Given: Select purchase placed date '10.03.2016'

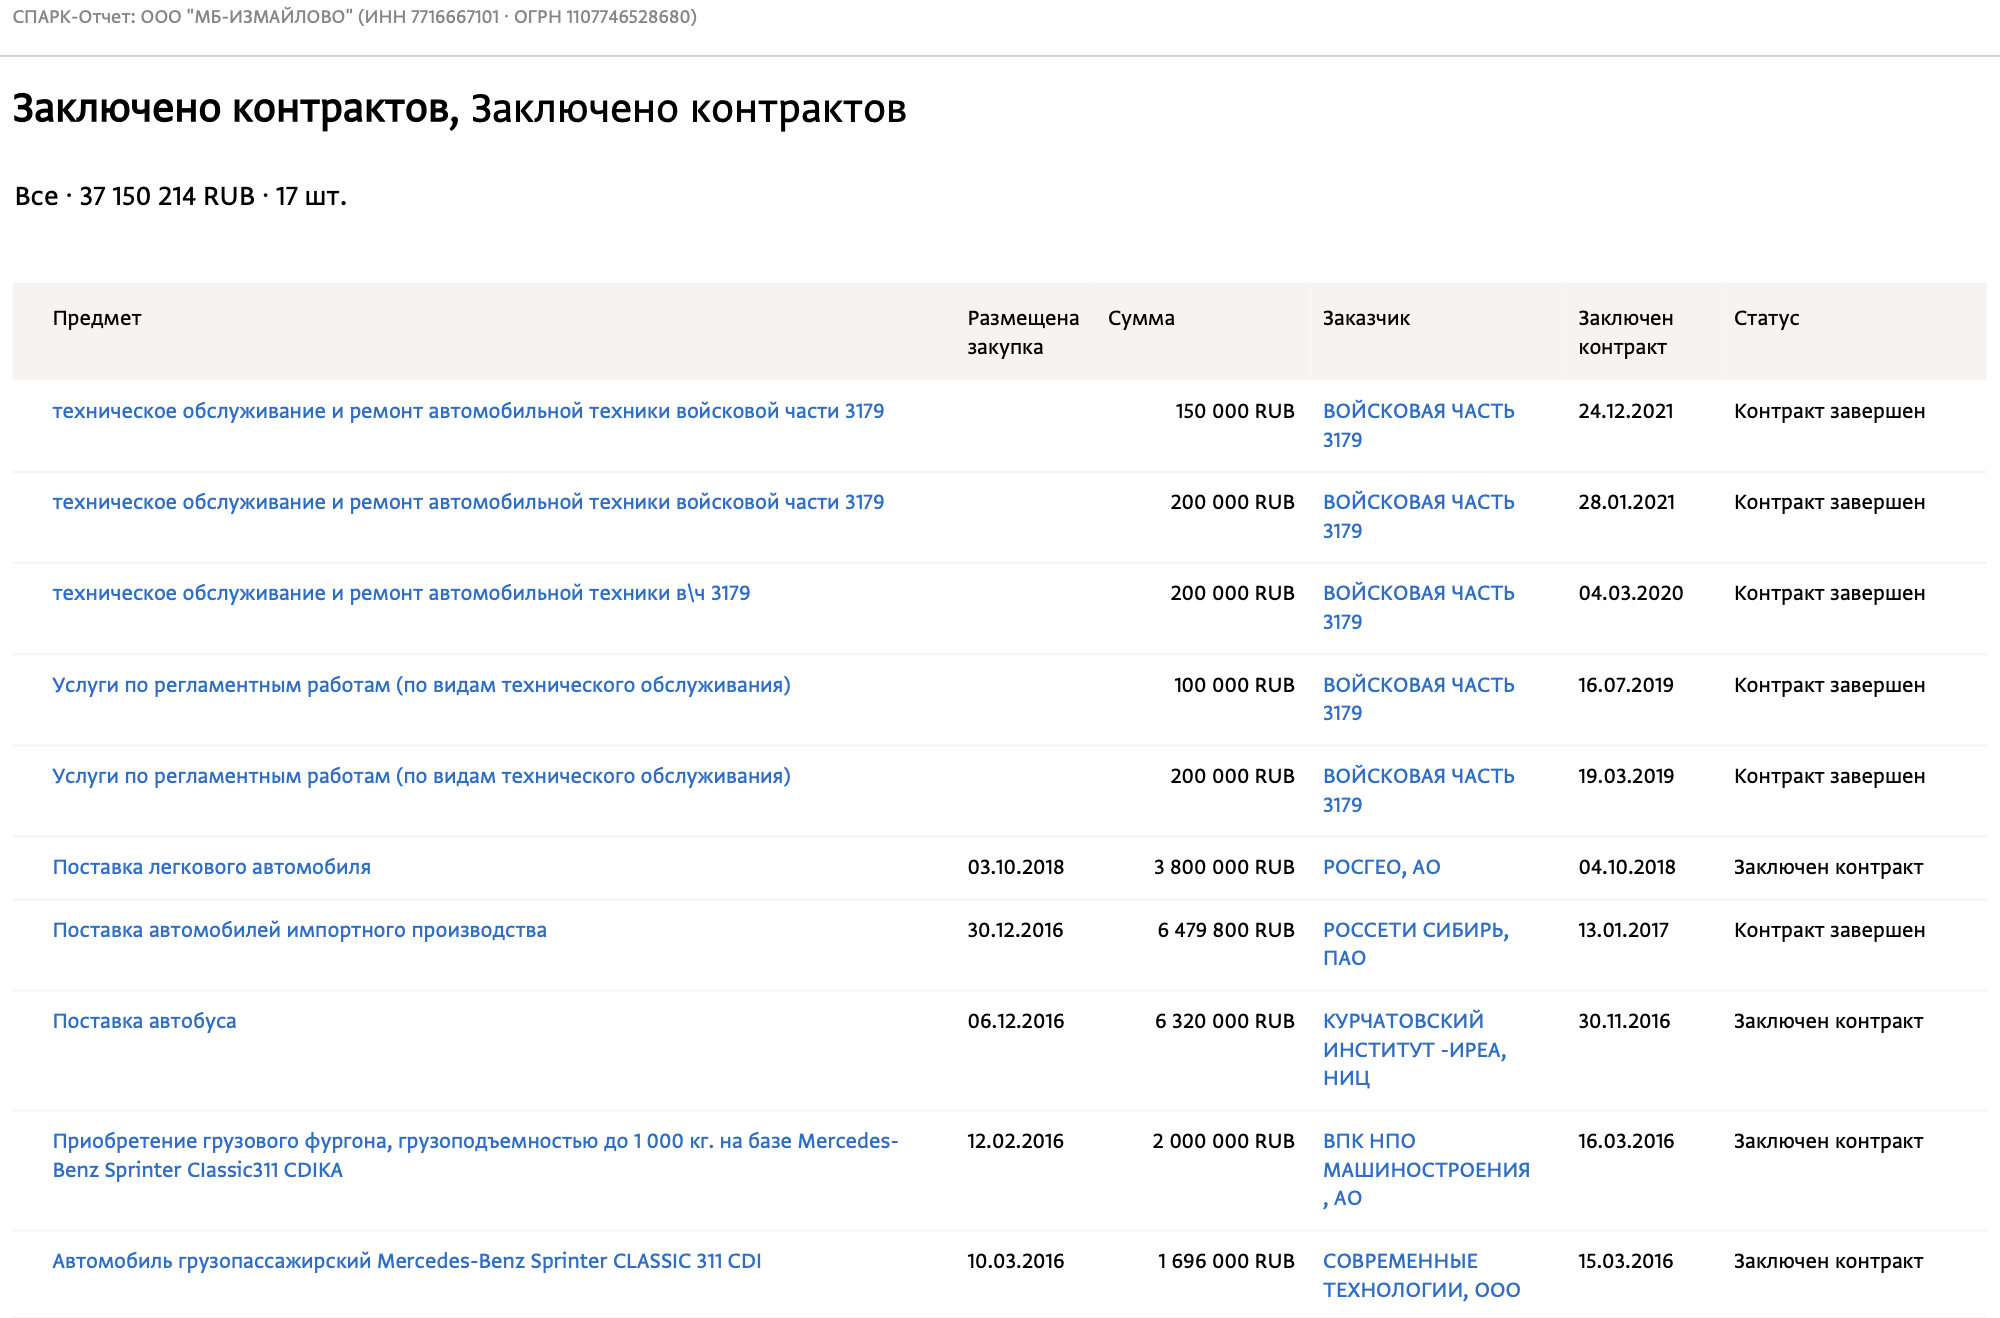Looking at the screenshot, I should 1016,1261.
